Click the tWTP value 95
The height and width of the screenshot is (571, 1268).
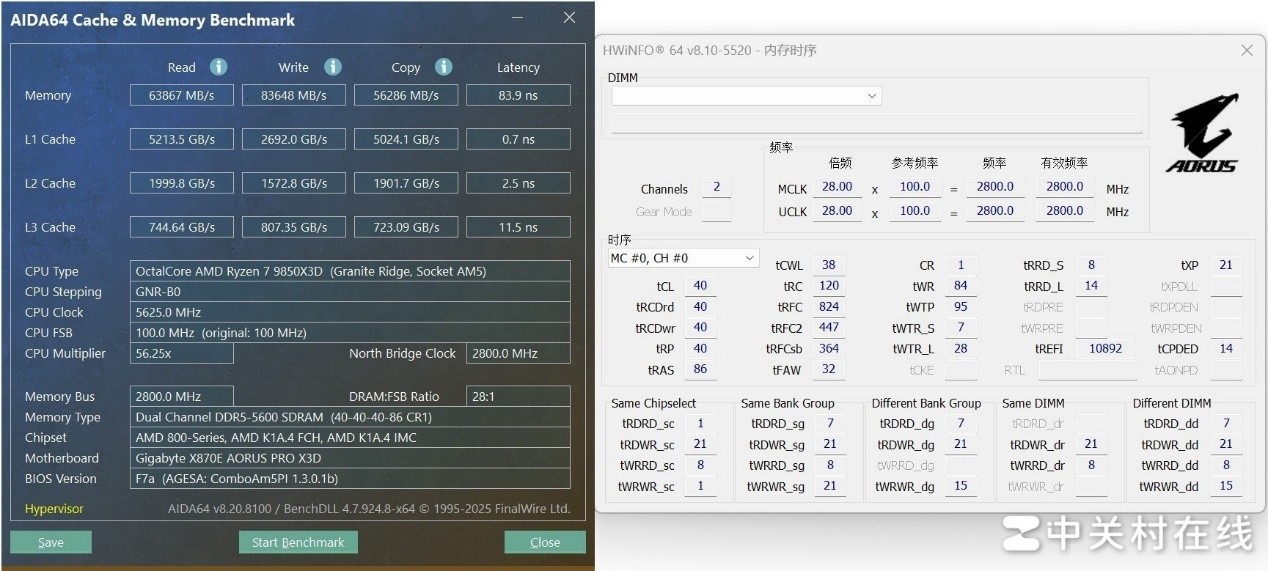pyautogui.click(x=961, y=307)
